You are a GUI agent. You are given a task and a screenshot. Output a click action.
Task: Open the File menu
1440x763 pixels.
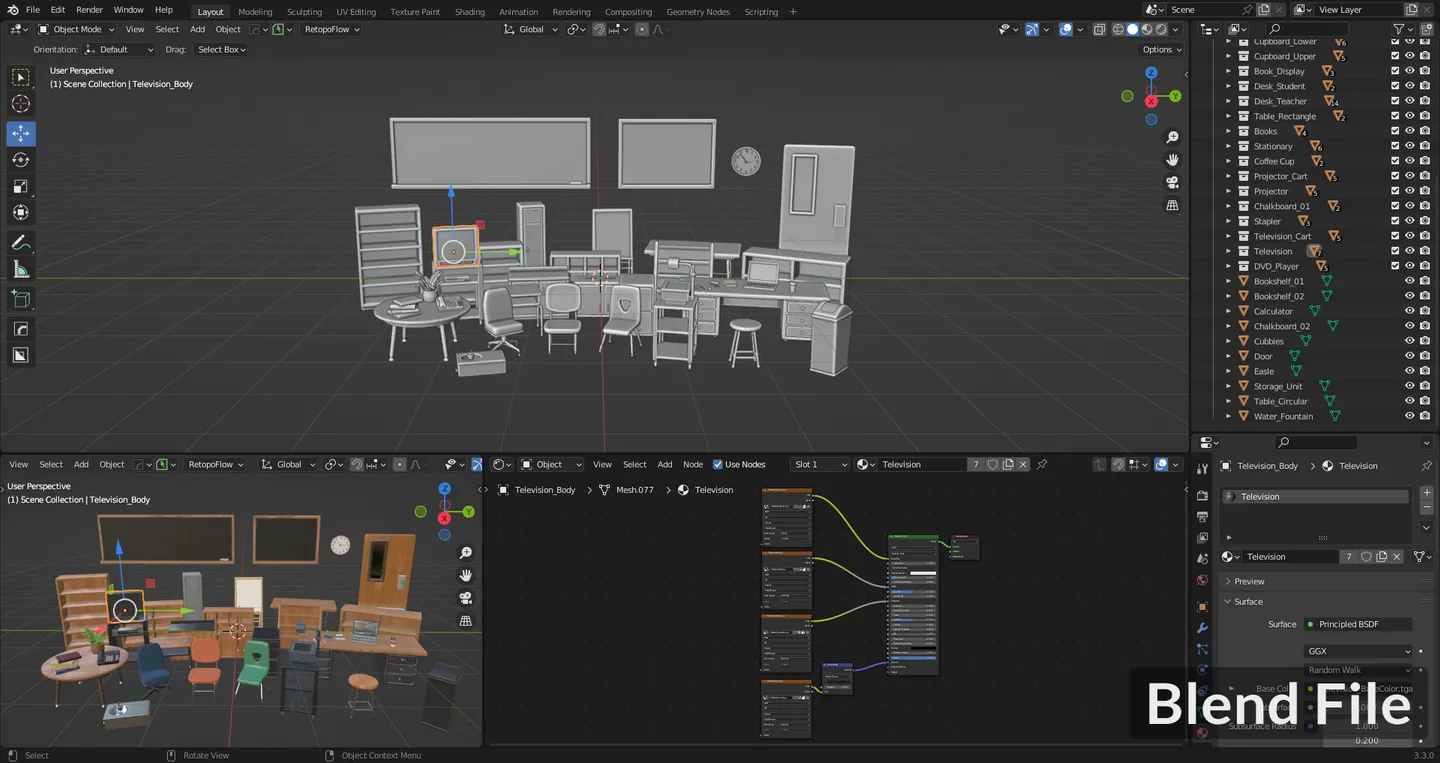point(33,10)
